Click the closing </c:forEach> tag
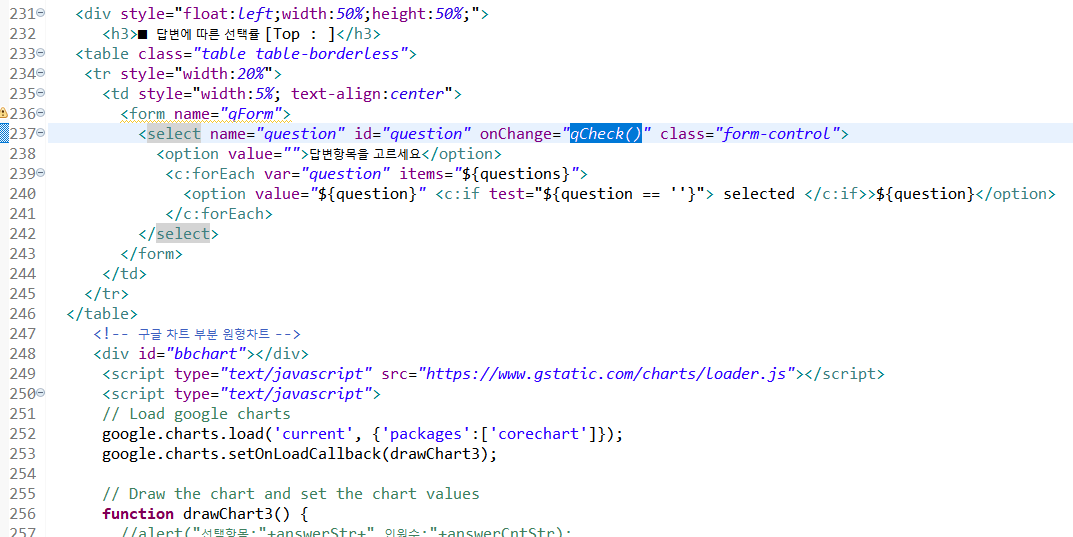This screenshot has height=537, width=1073. pyautogui.click(x=219, y=214)
